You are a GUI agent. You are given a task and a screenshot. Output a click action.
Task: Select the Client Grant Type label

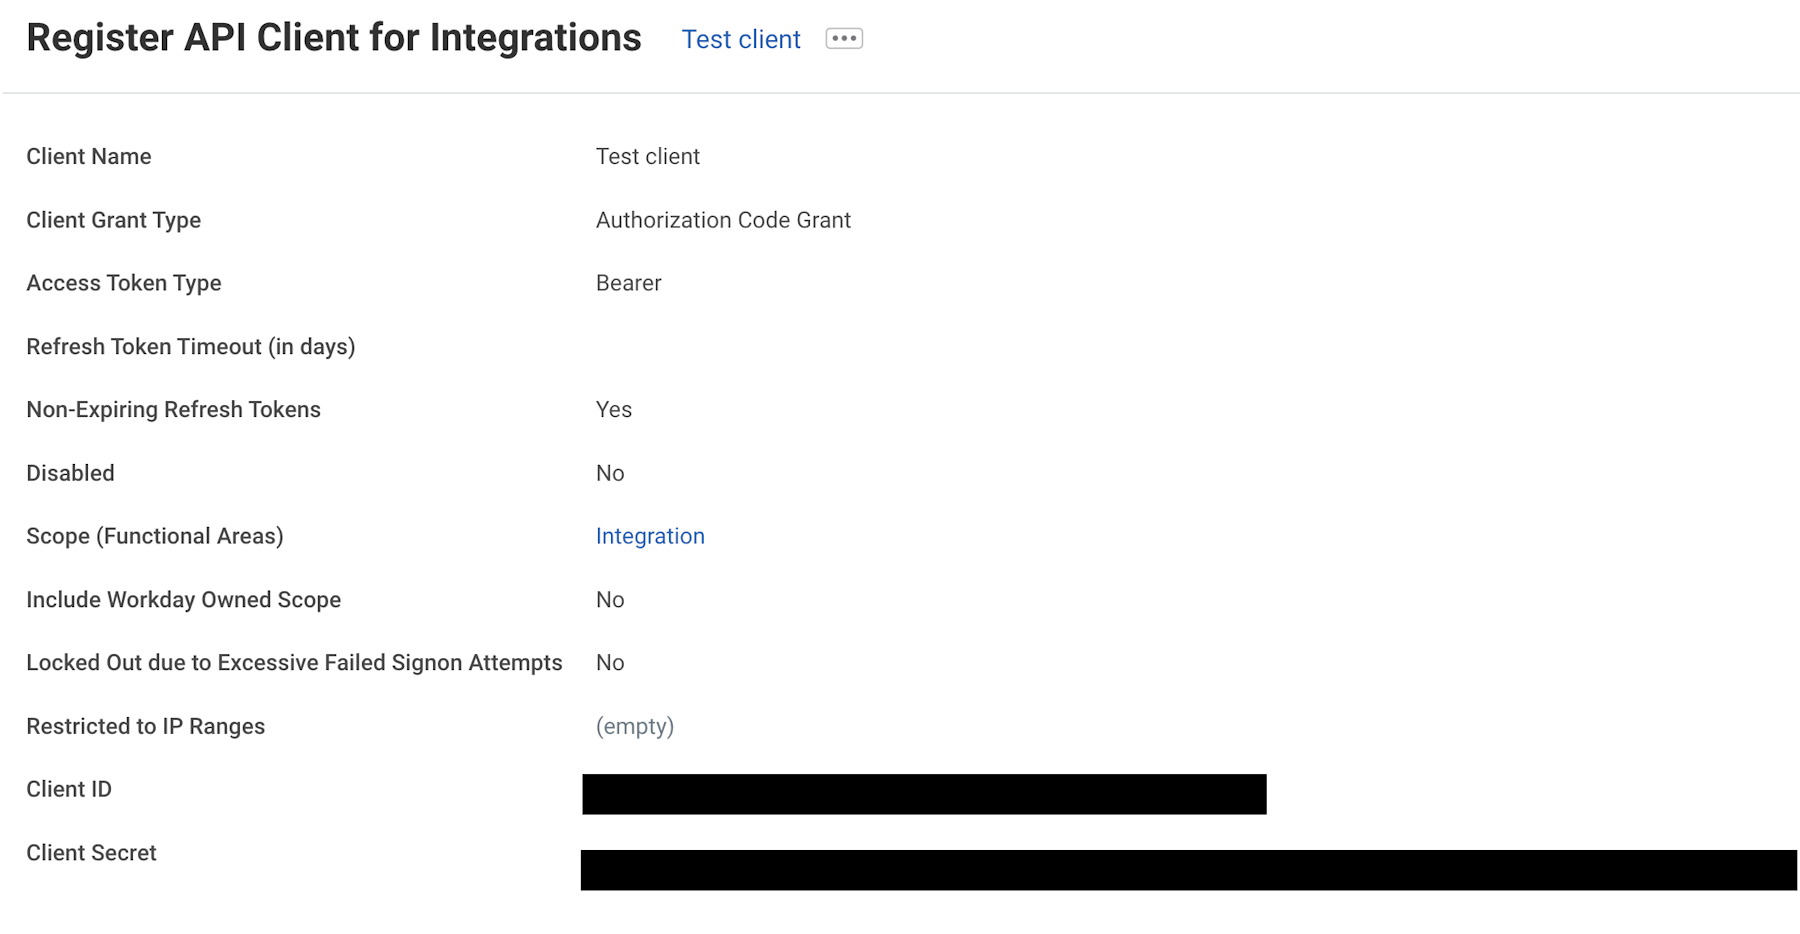(x=113, y=220)
